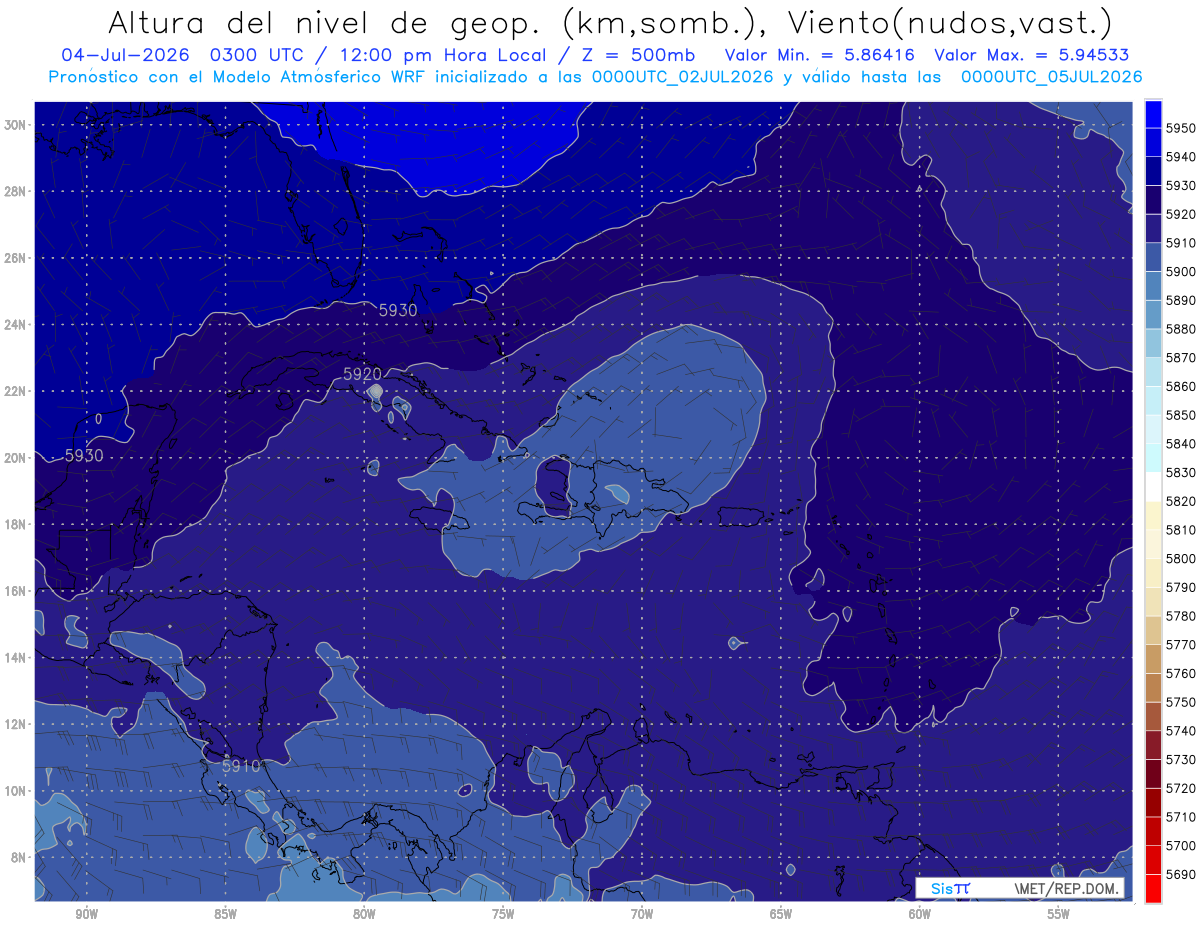Click color bar label '5780'
The width and height of the screenshot is (1200, 927).
(1181, 616)
